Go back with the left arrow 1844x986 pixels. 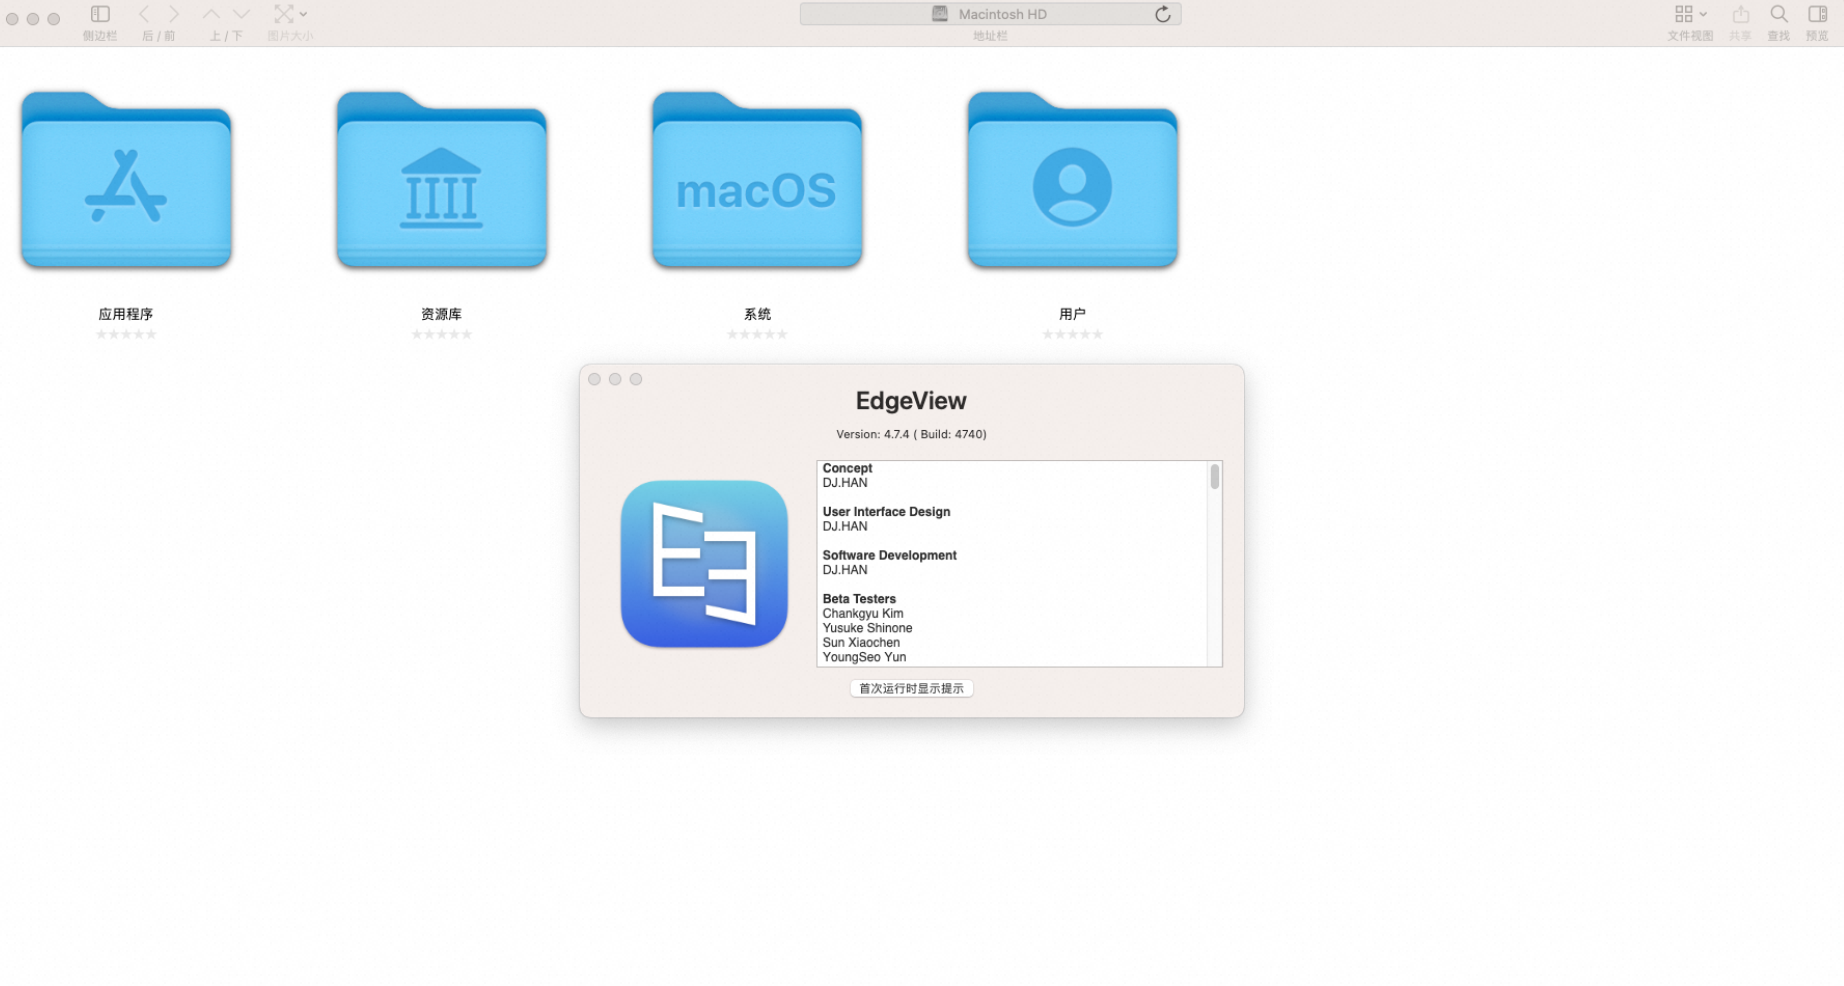coord(144,14)
